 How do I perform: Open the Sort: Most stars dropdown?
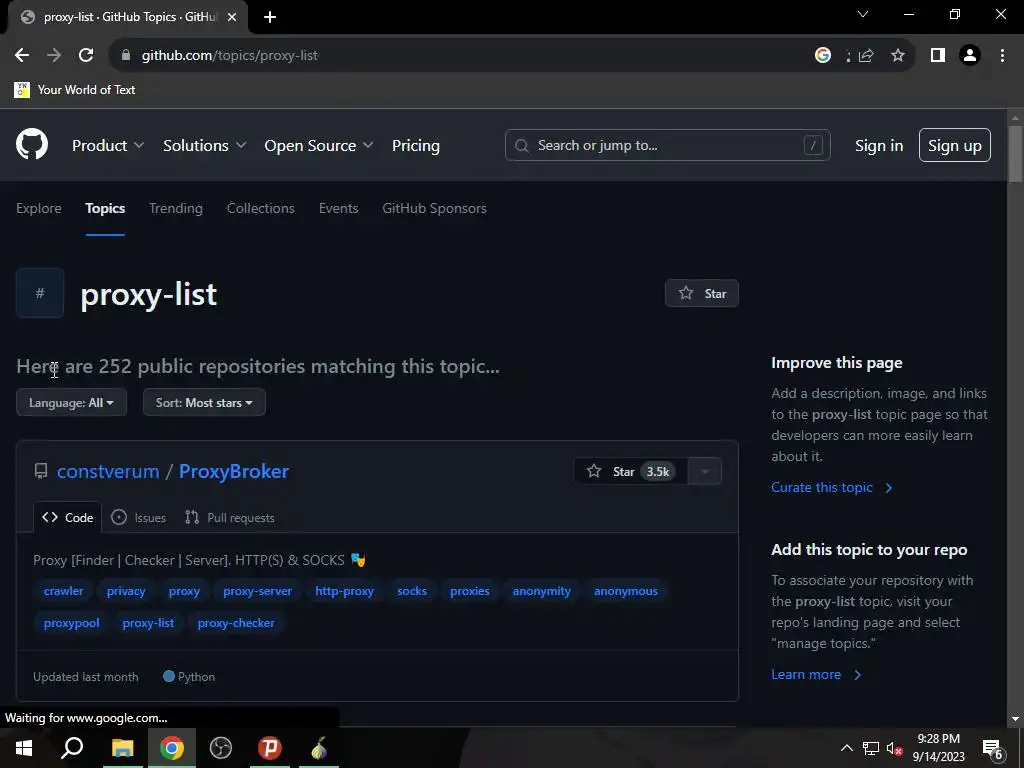tap(204, 402)
